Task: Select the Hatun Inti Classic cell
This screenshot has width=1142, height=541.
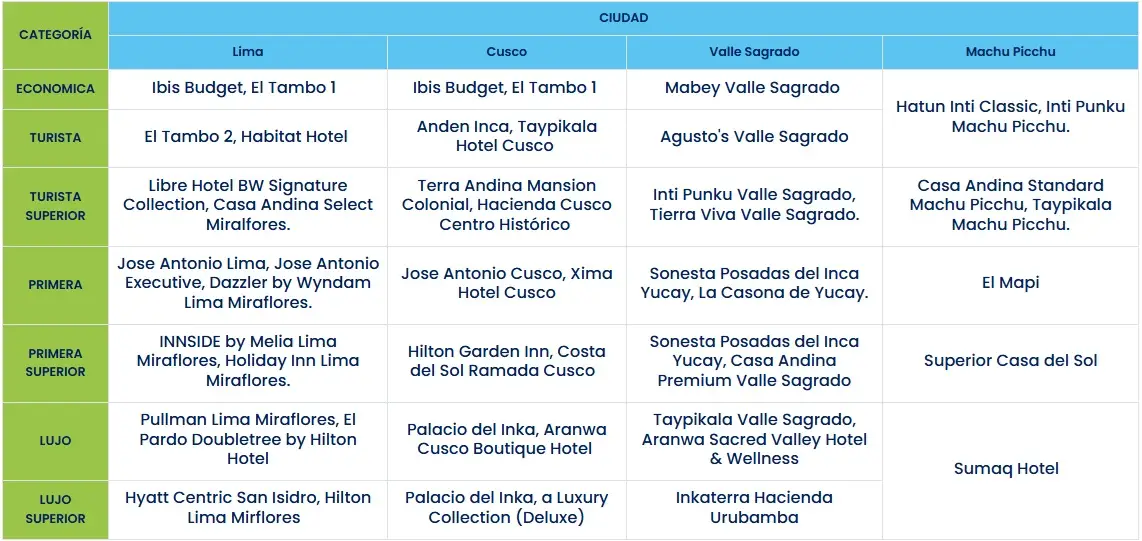Action: (1010, 117)
